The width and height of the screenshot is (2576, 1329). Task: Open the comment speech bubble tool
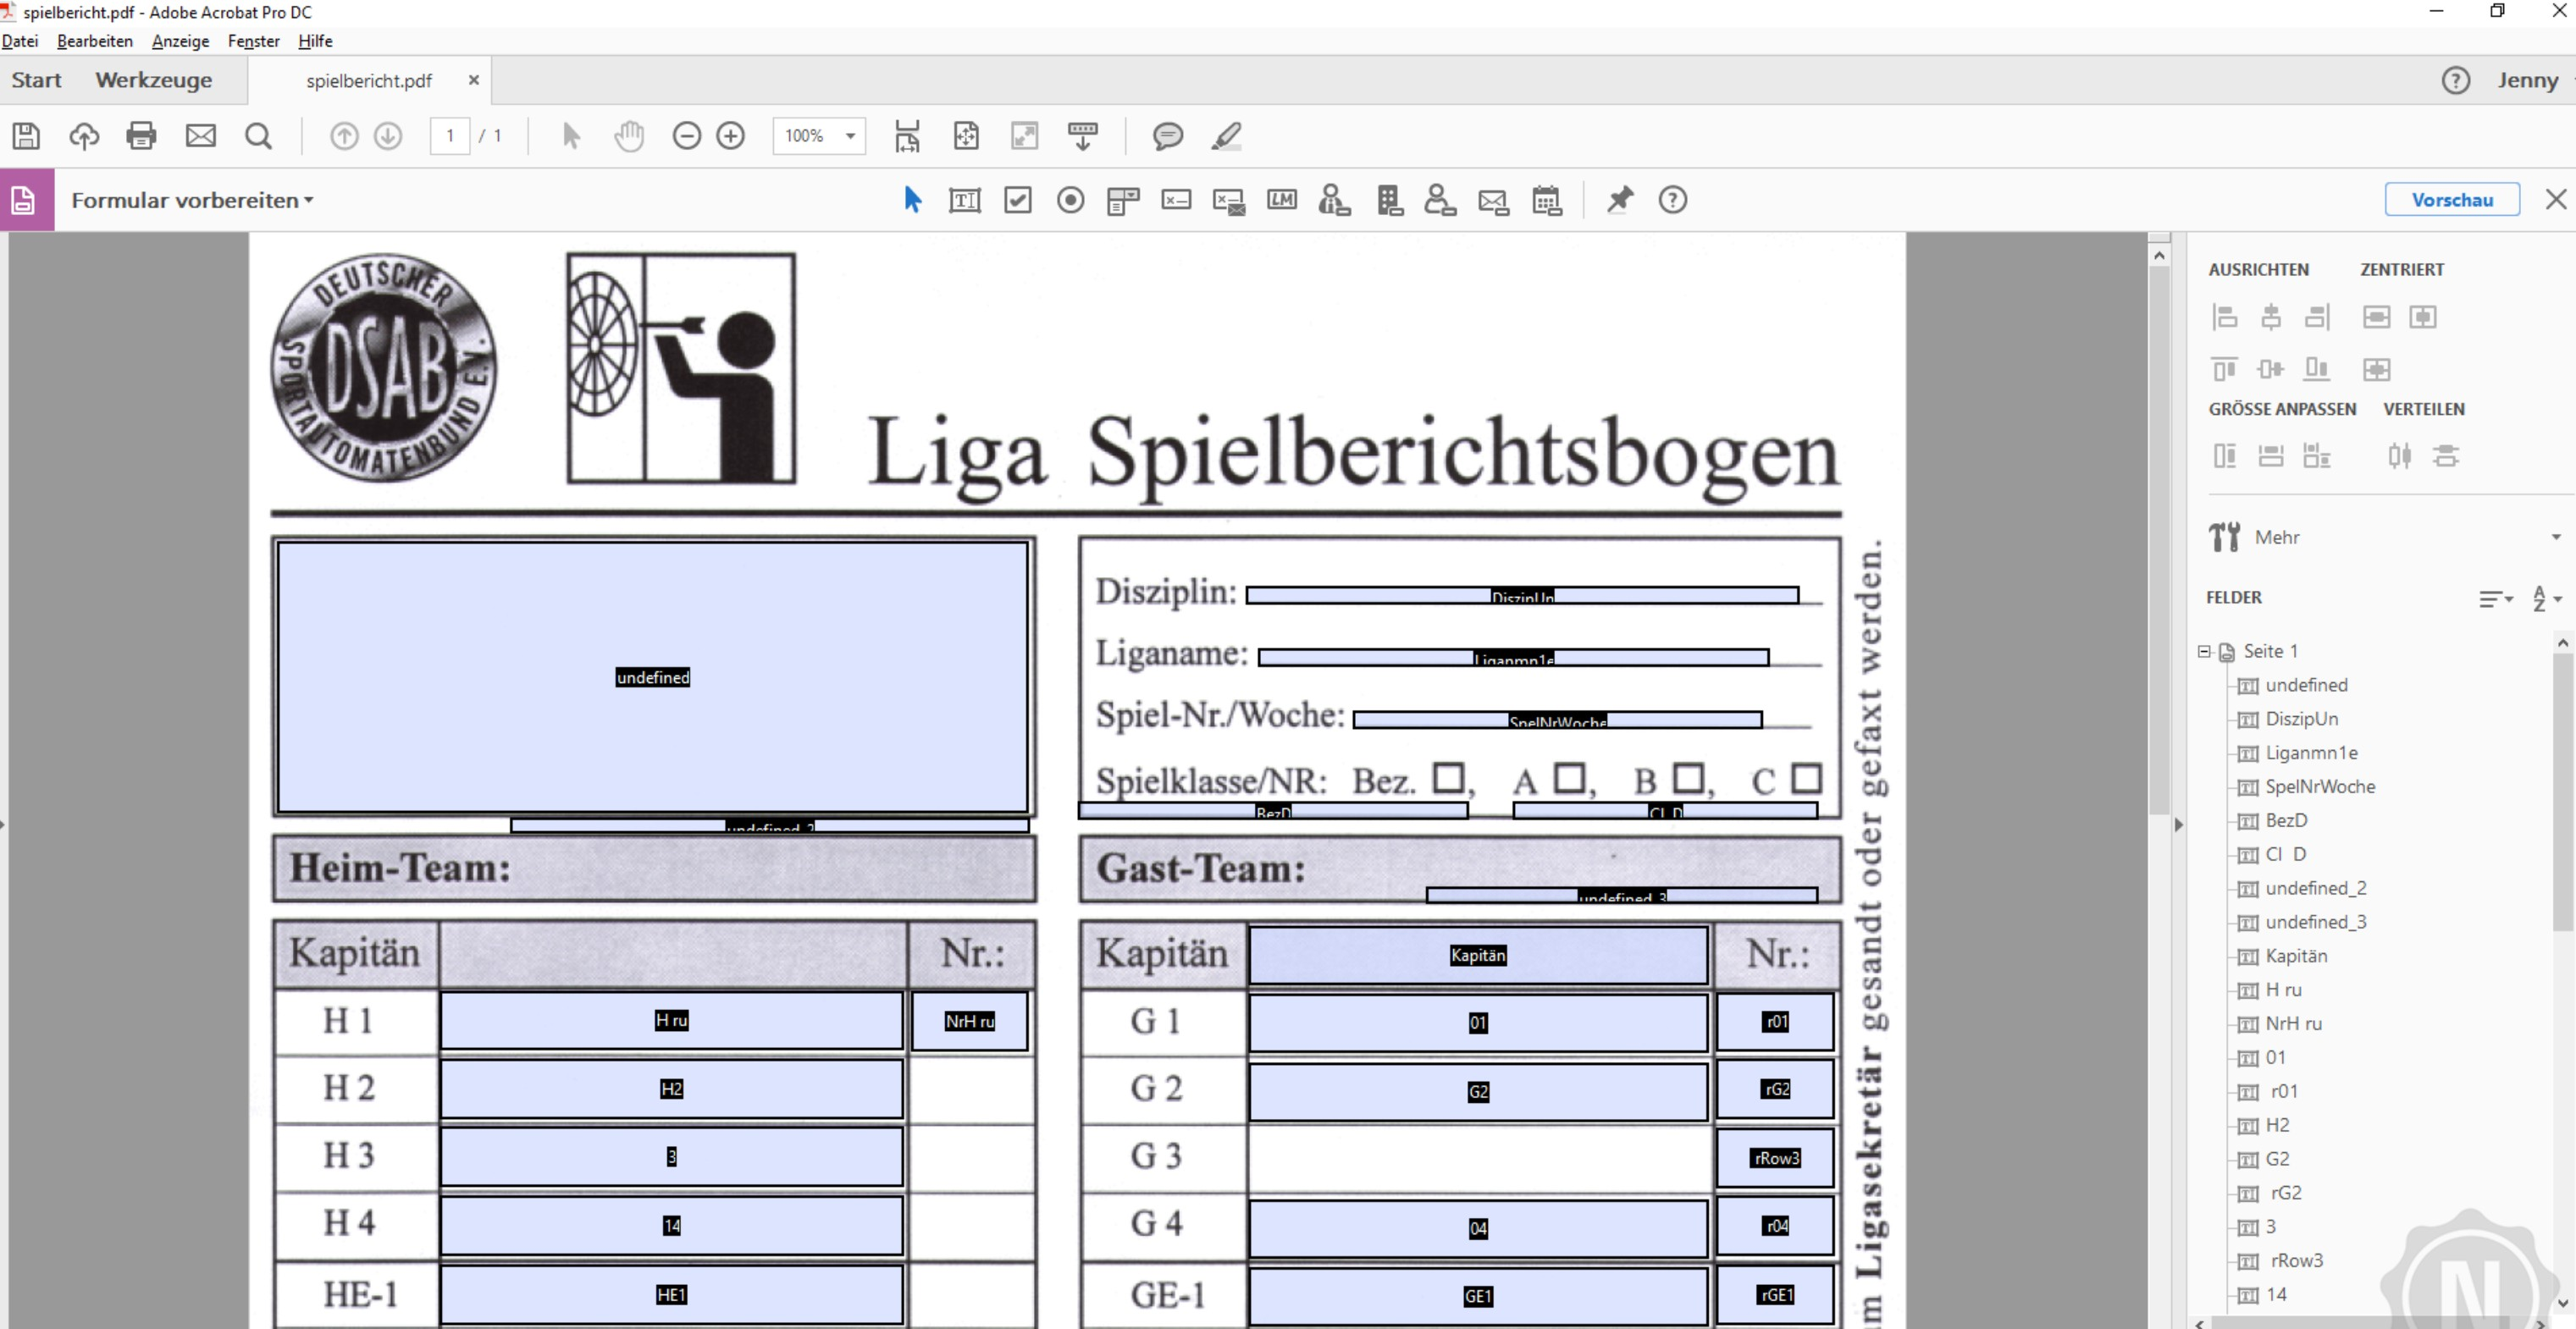1167,136
